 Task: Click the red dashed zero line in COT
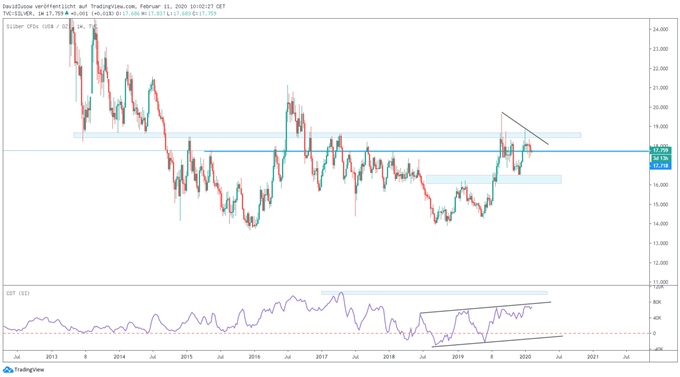pyautogui.click(x=326, y=333)
